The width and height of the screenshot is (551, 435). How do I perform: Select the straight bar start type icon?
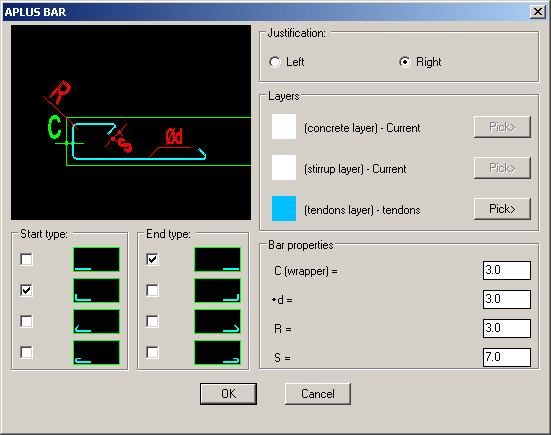(96, 259)
